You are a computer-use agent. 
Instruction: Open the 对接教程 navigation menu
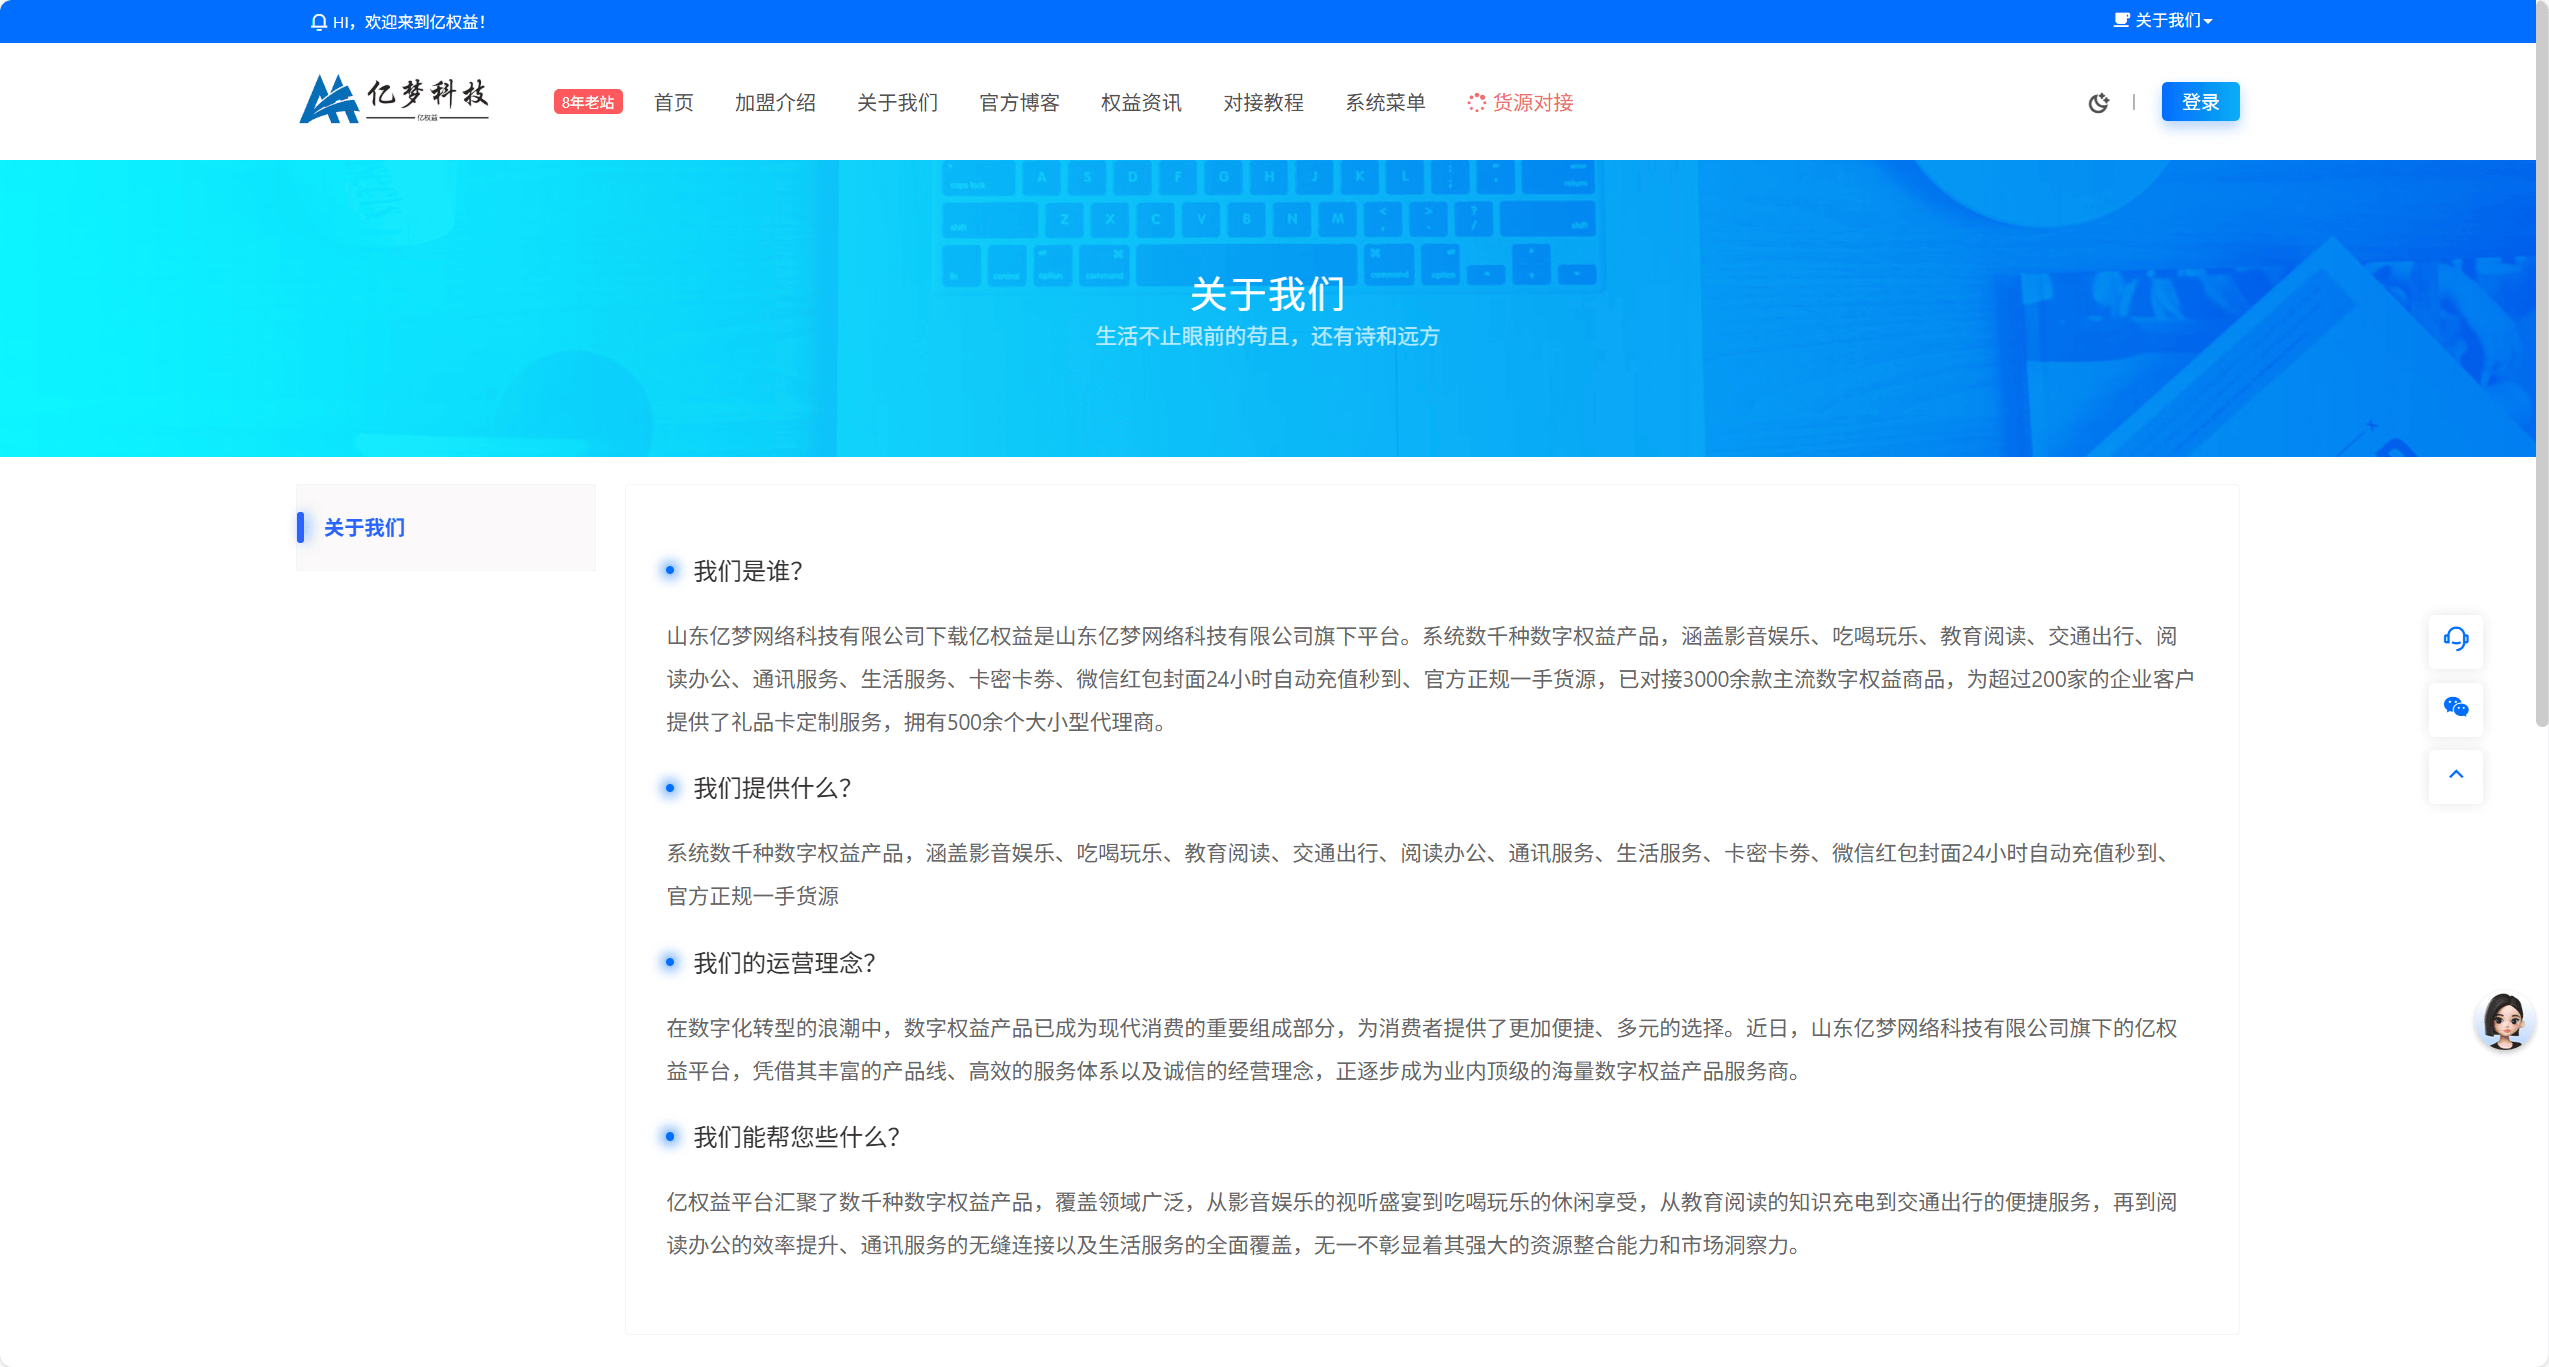(1263, 102)
